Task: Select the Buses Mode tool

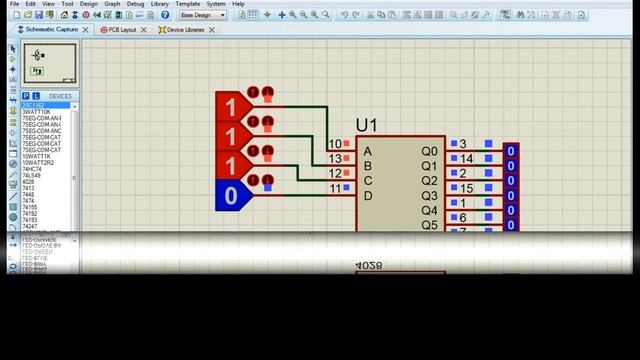Action: point(13,100)
